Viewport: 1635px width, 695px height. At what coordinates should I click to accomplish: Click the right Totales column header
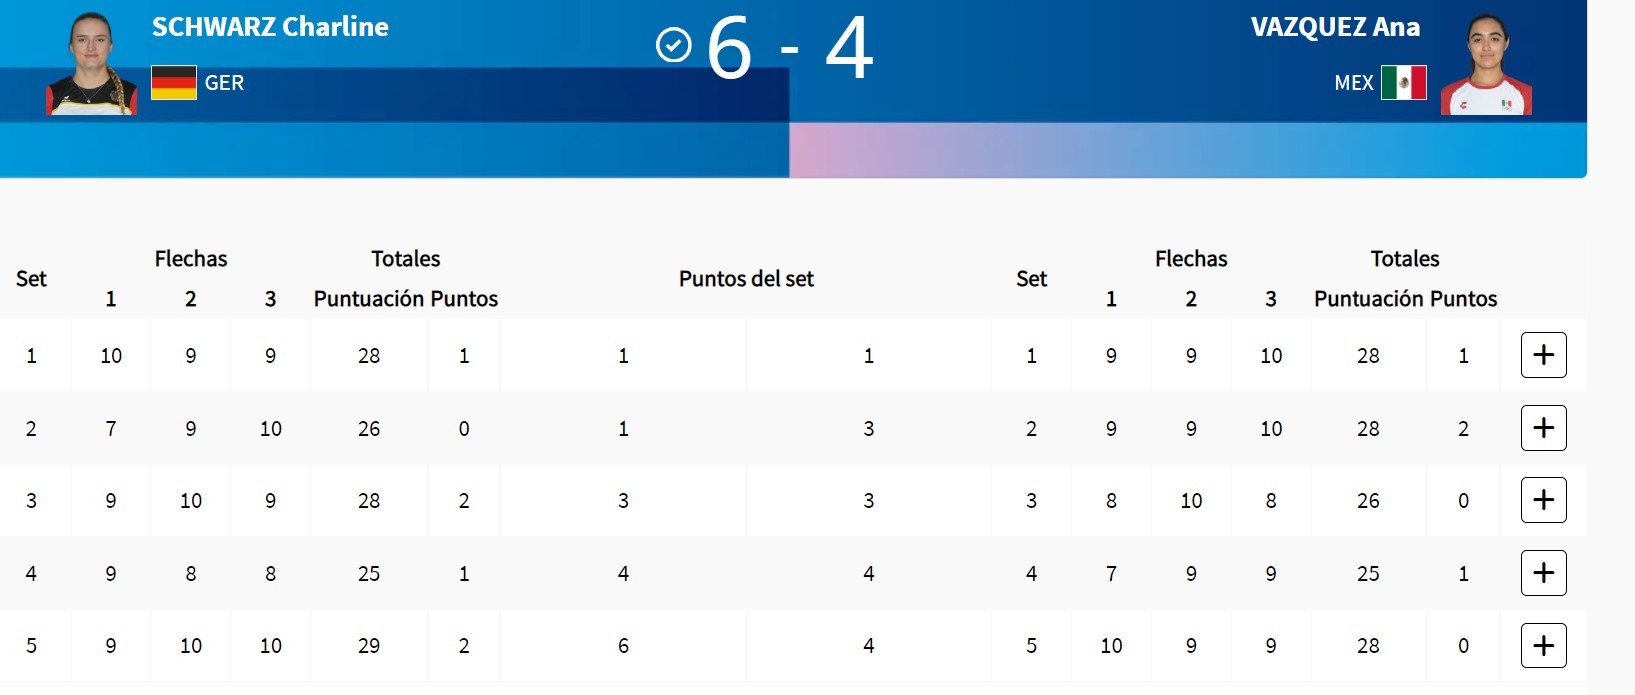pos(1404,259)
